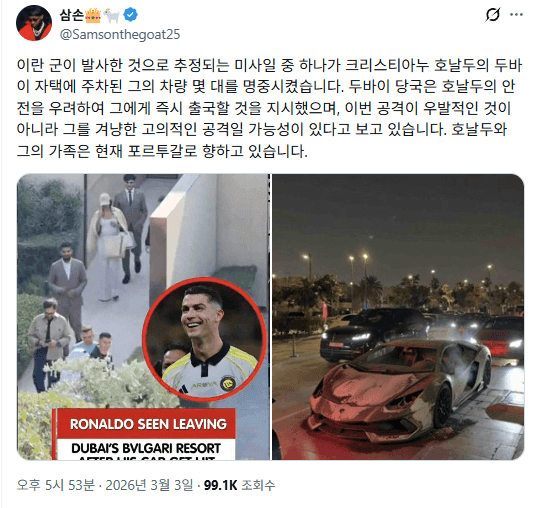Click the circular Ronaldo portrait inset
Viewport: 539px width, 508px height.
click(x=205, y=340)
